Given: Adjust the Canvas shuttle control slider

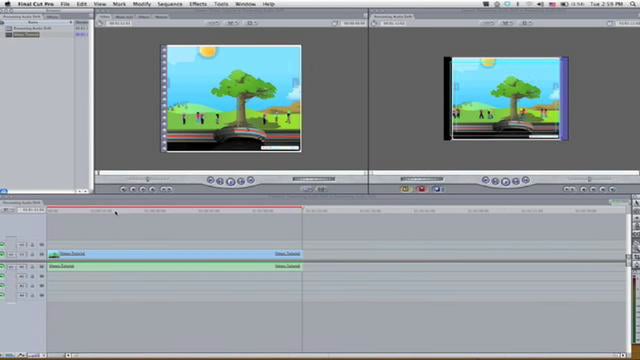Looking at the screenshot, I should click(x=589, y=179).
